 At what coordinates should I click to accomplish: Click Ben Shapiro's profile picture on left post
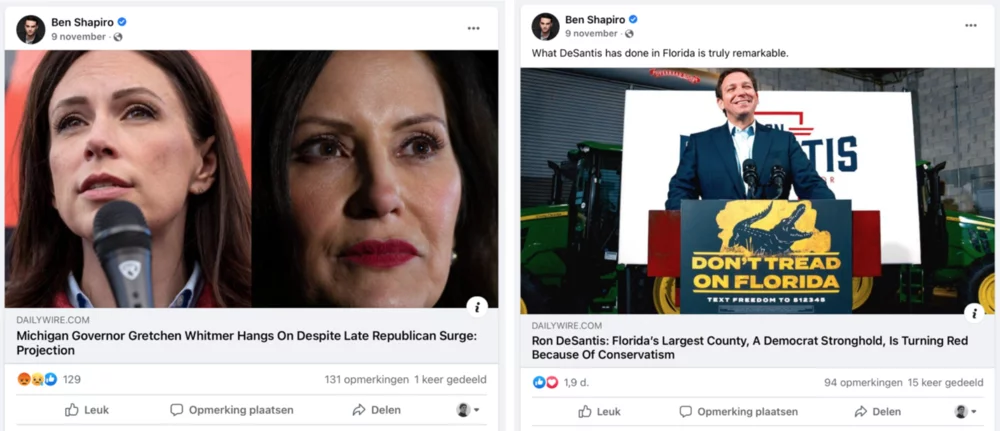click(x=31, y=29)
